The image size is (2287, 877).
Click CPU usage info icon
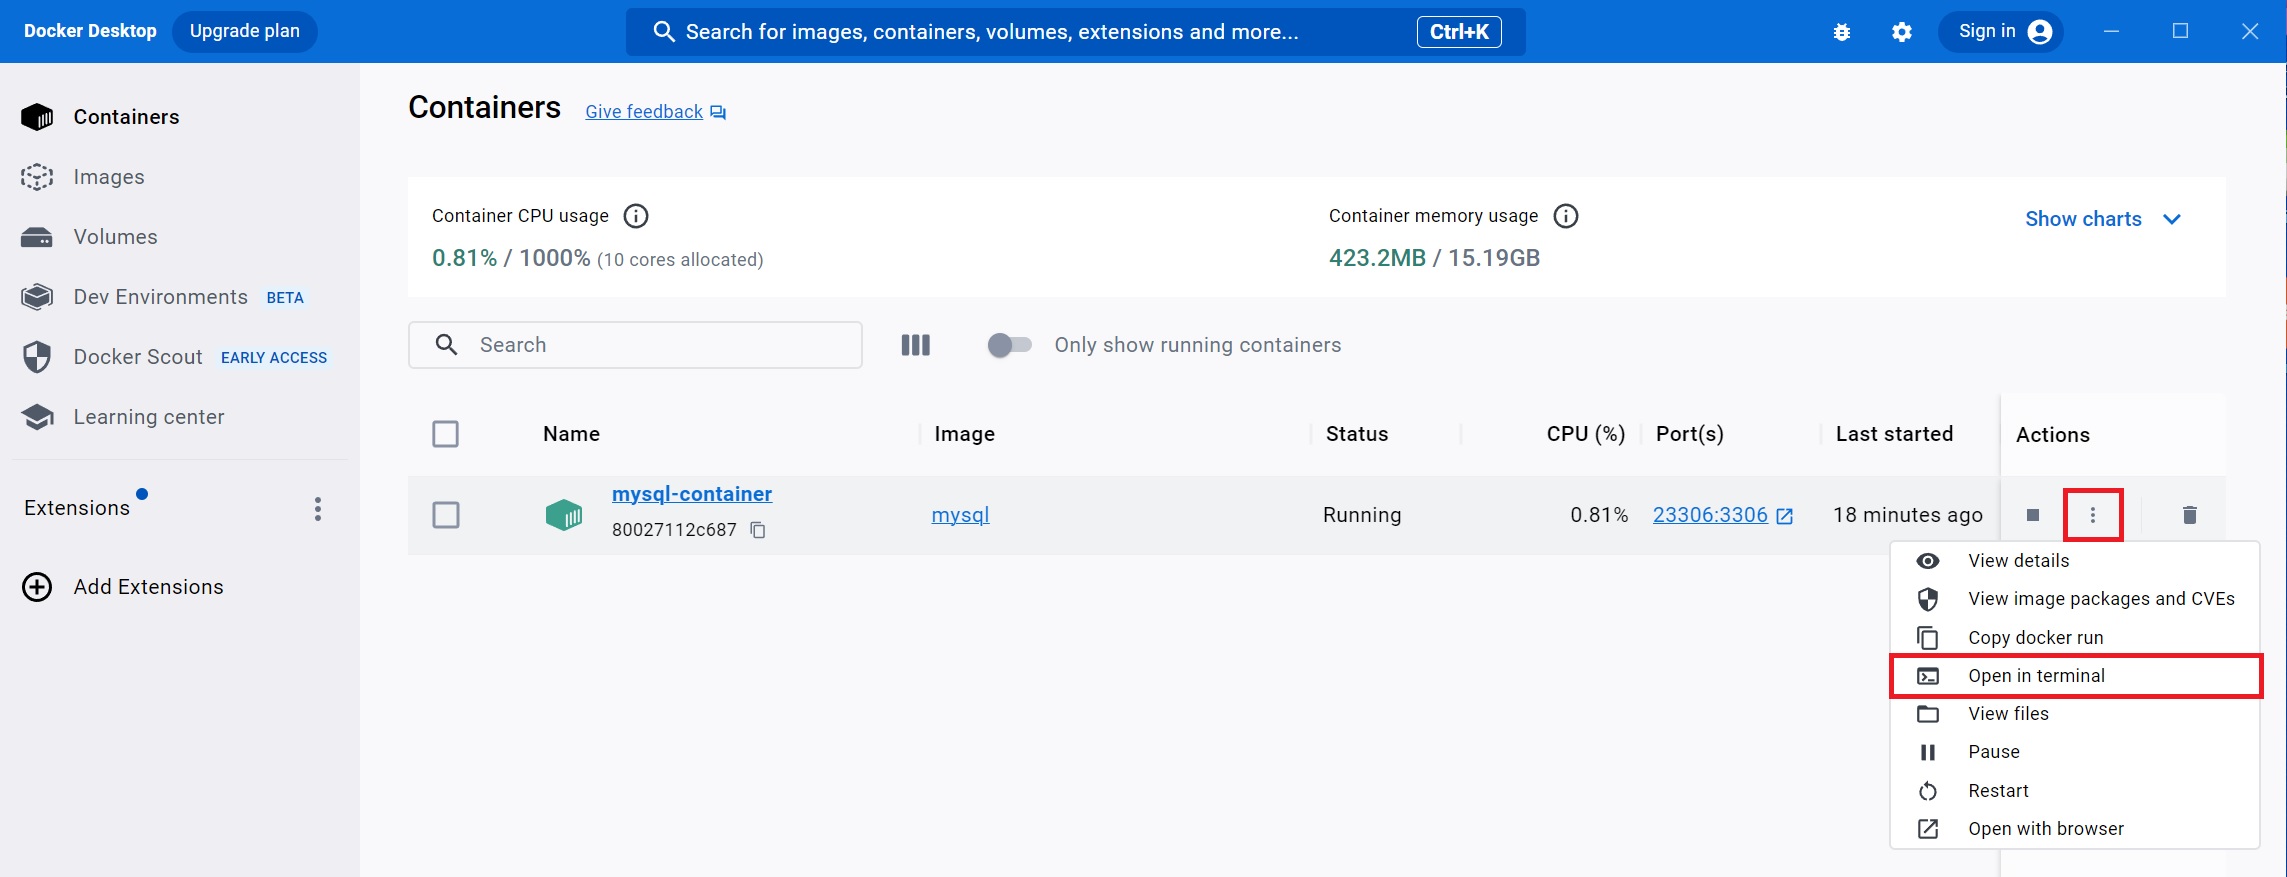coord(636,216)
